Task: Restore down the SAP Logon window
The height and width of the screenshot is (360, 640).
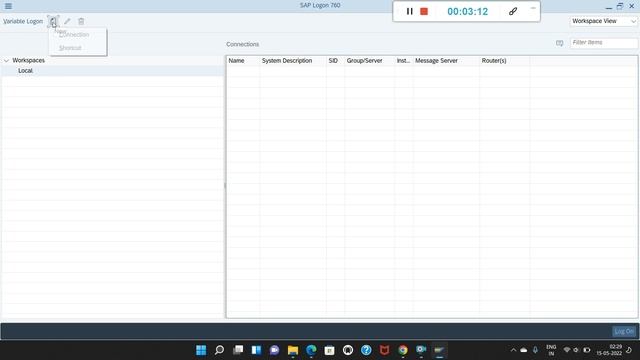Action: 620,6
